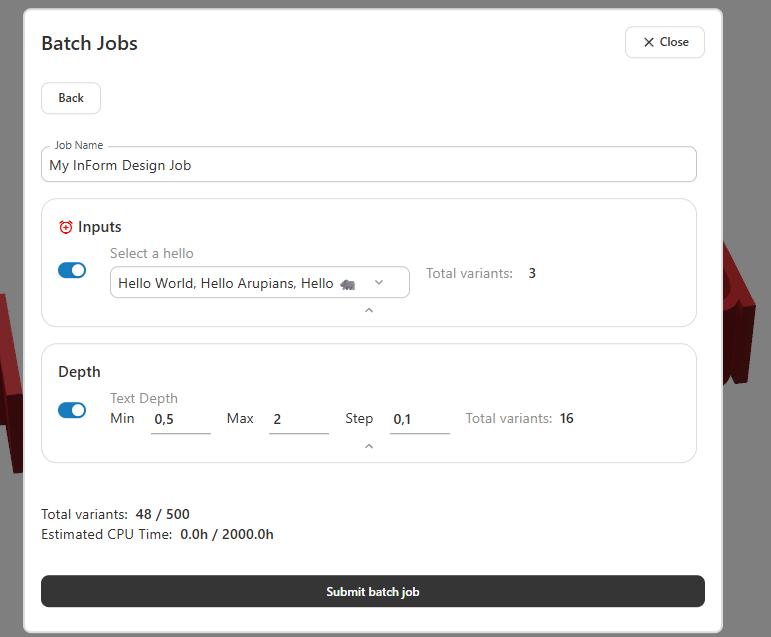Disable the Text Depth toggle switch
Screen dimensions: 771x637
[x=72, y=410]
